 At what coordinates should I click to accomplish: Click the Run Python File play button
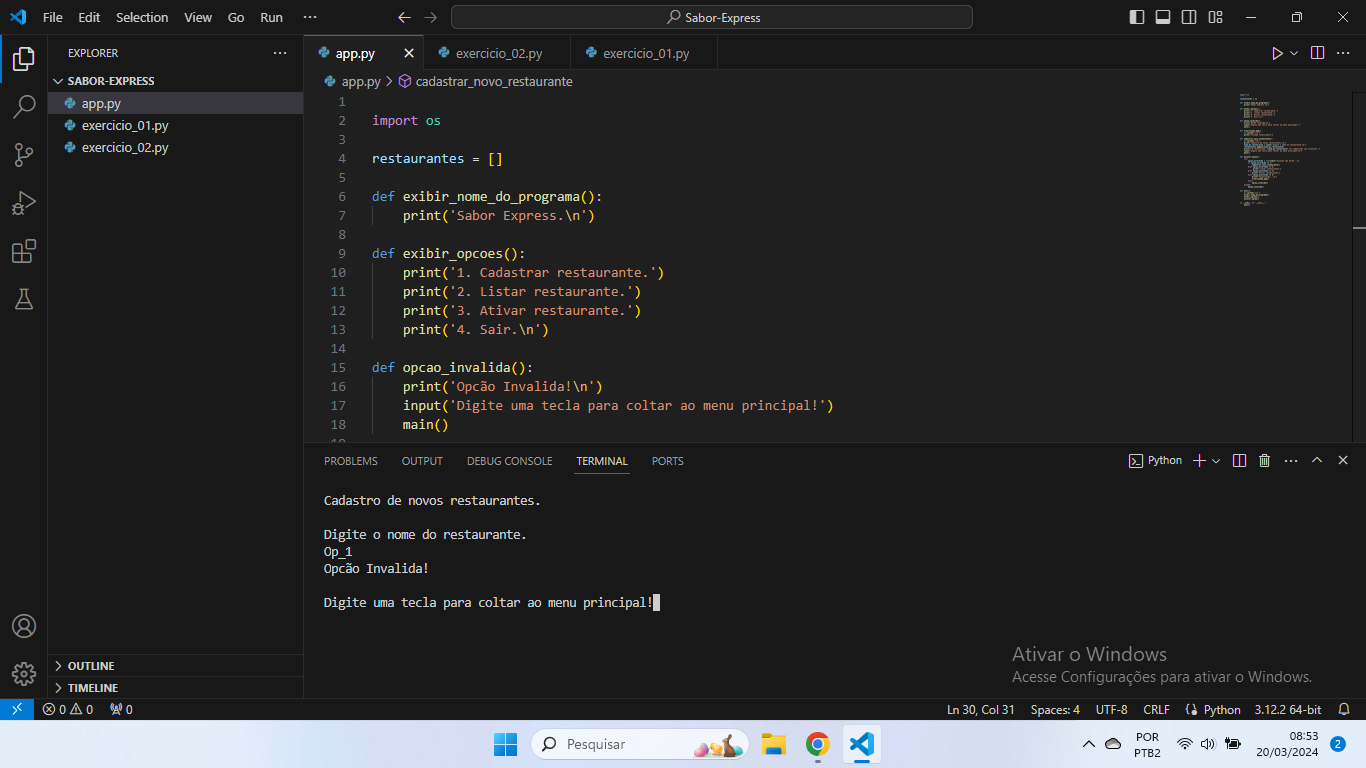tap(1277, 53)
